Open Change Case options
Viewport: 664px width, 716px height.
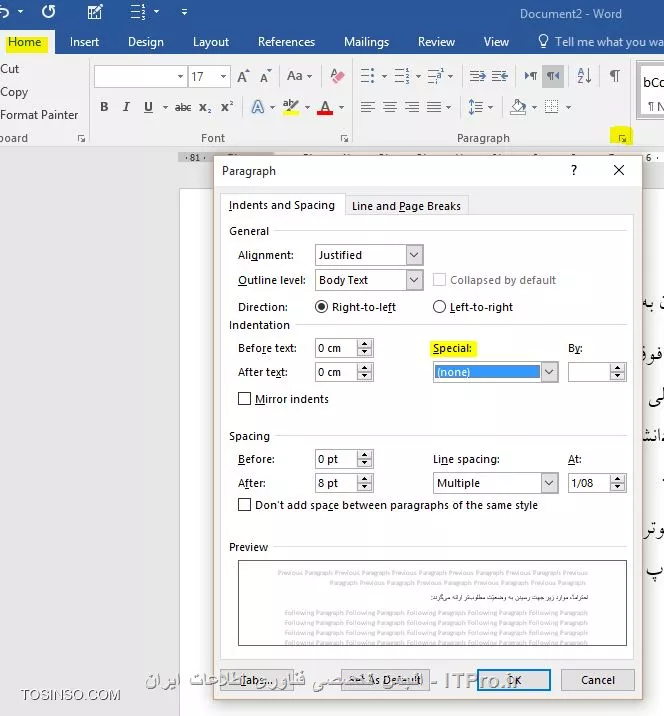pos(299,76)
